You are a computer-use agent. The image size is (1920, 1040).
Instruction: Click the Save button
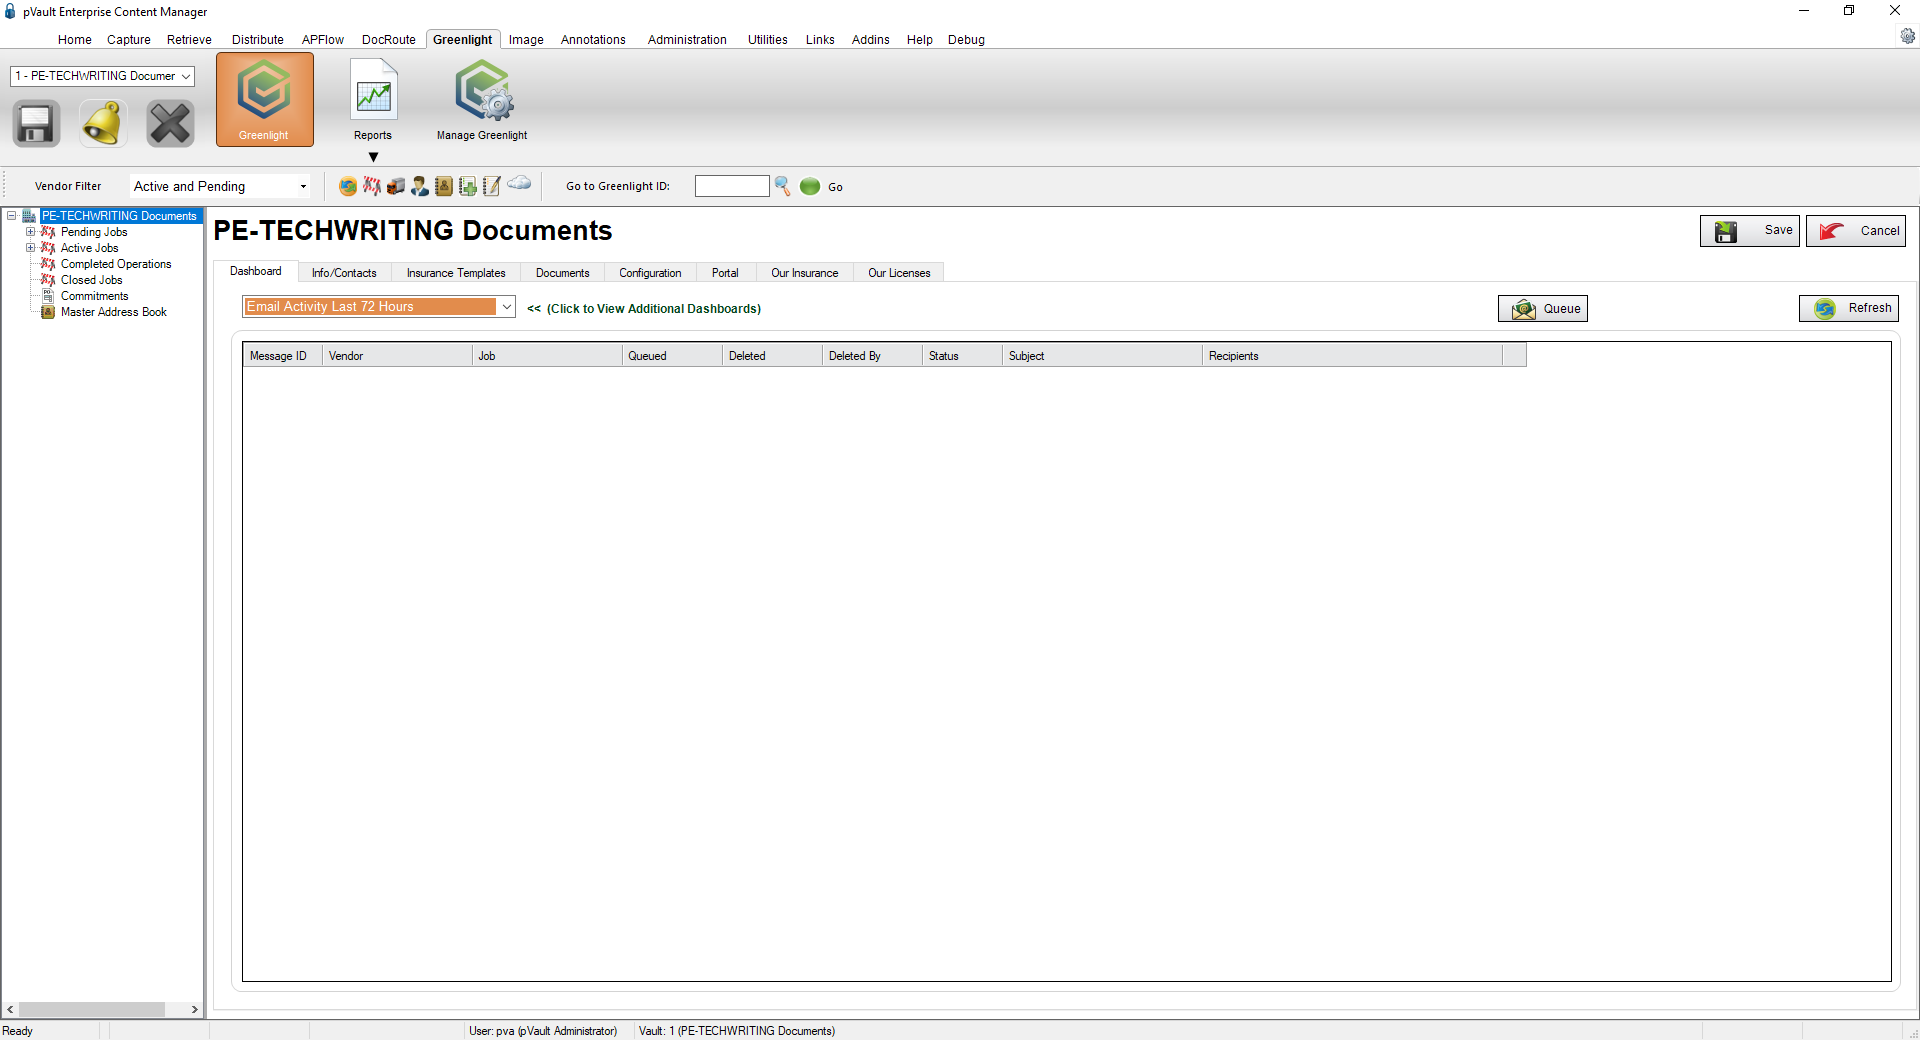[x=1750, y=231]
